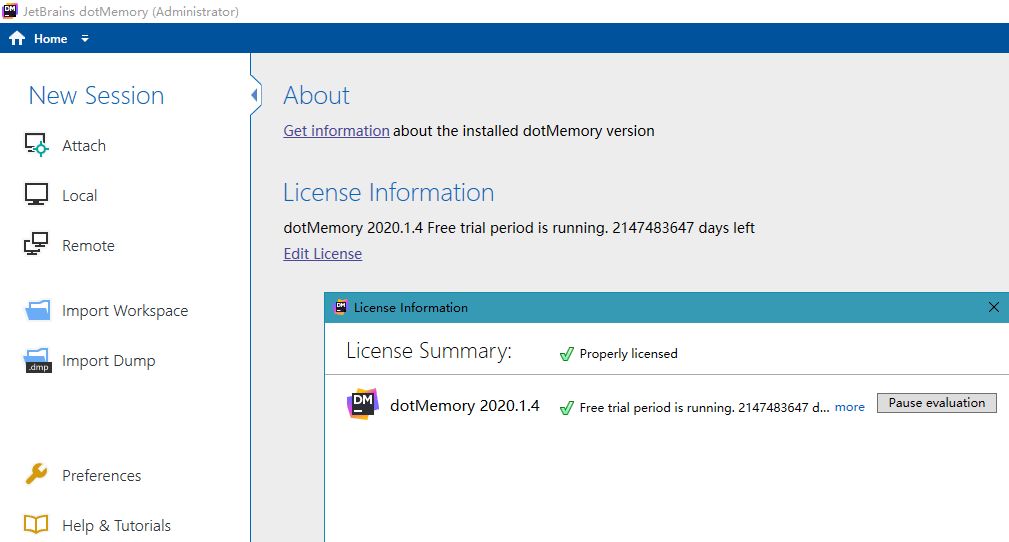The image size is (1009, 542).
Task: Open the Home dropdown arrow
Action: click(x=85, y=39)
